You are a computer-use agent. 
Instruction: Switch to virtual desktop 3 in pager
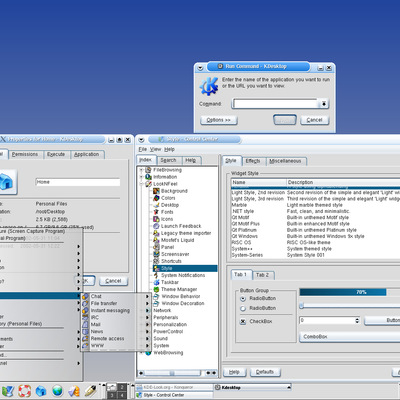coord(112,395)
